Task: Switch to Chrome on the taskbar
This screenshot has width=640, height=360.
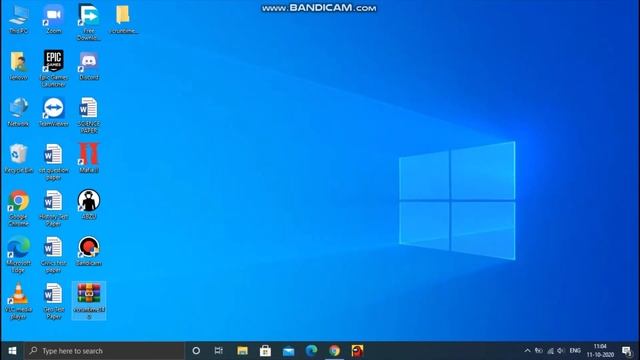Action: point(334,351)
